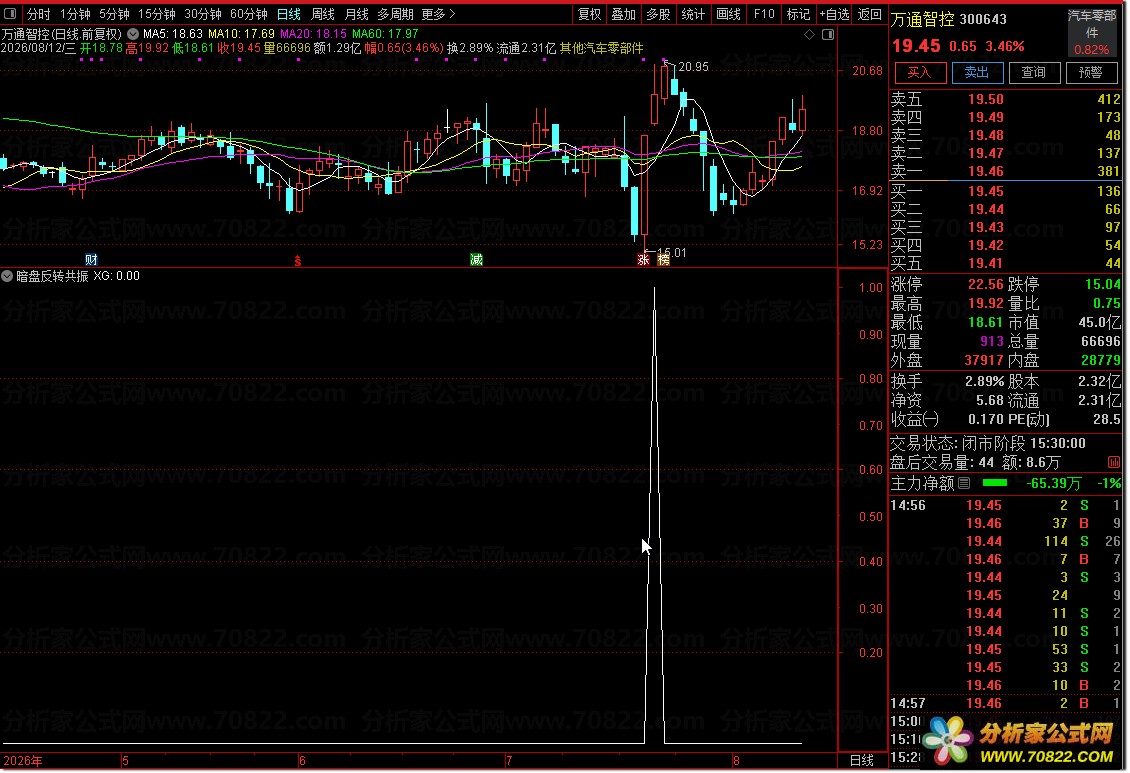
Task: Click the 预警 alert button
Action: [x=1090, y=72]
